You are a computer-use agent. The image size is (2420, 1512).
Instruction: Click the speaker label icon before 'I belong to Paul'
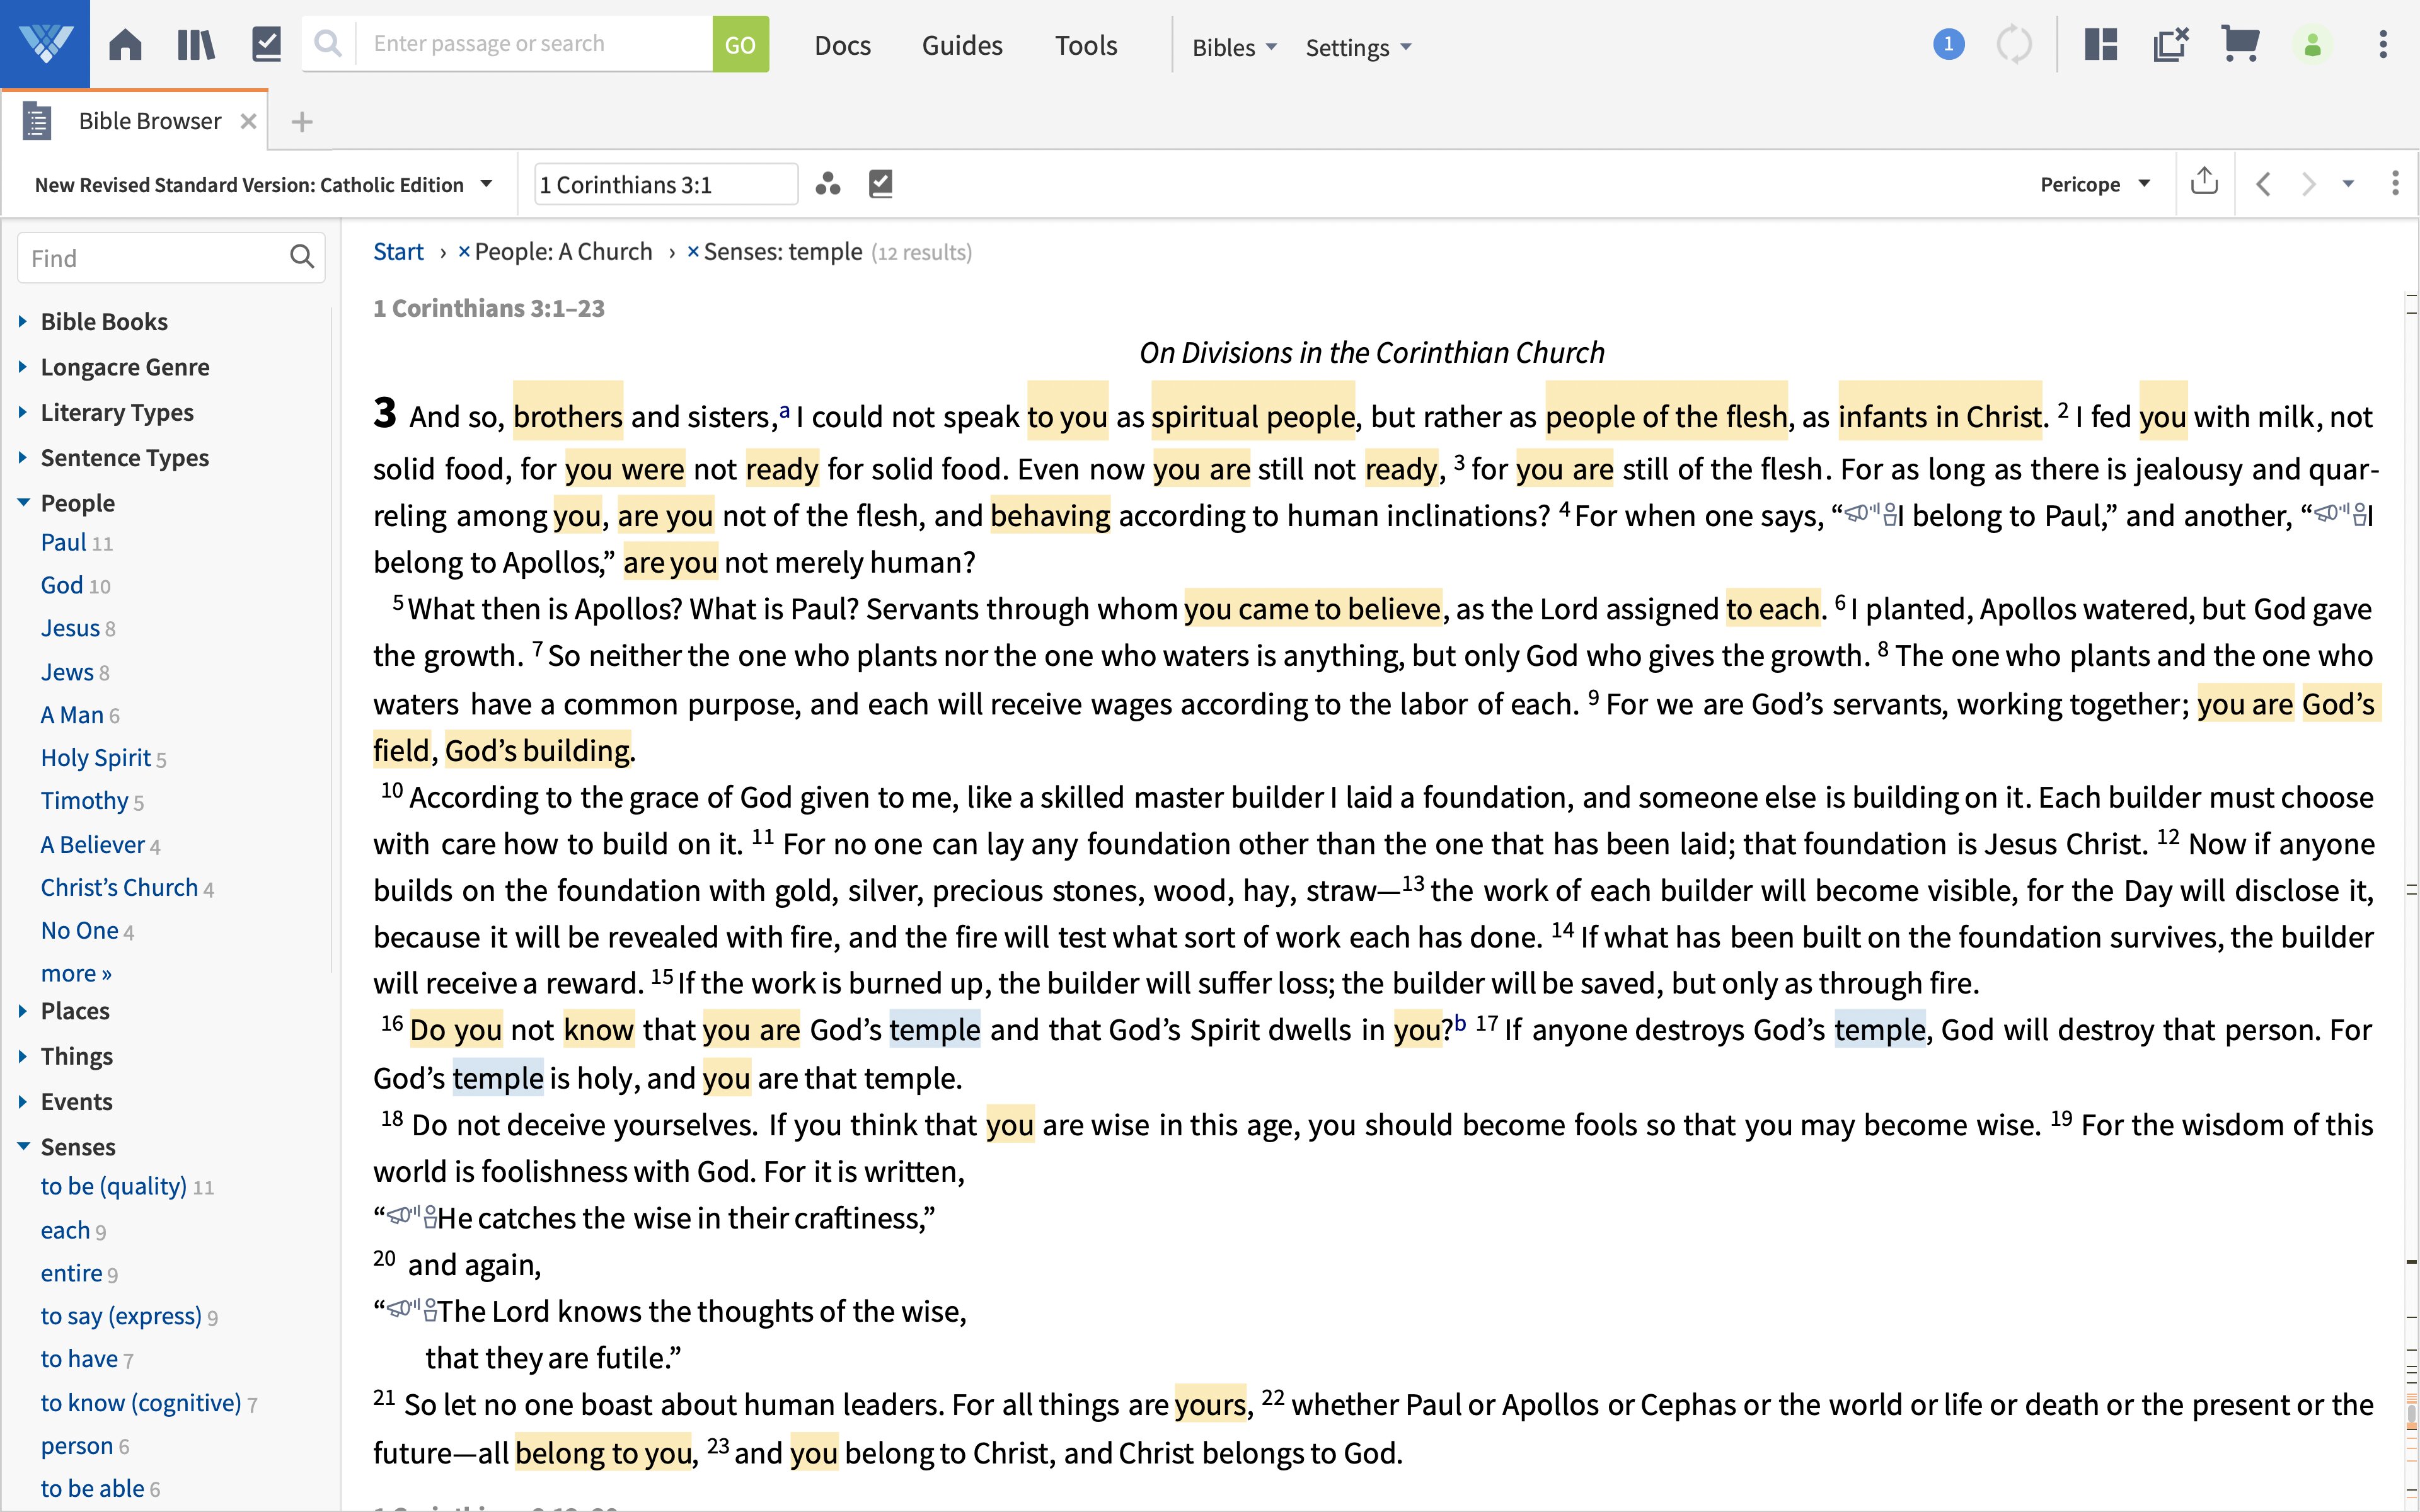click(1870, 515)
